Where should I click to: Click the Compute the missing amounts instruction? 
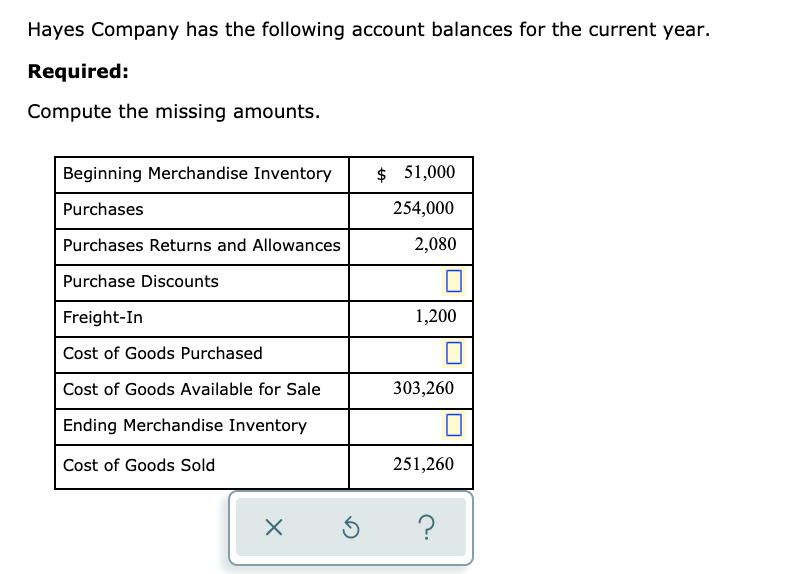[174, 112]
